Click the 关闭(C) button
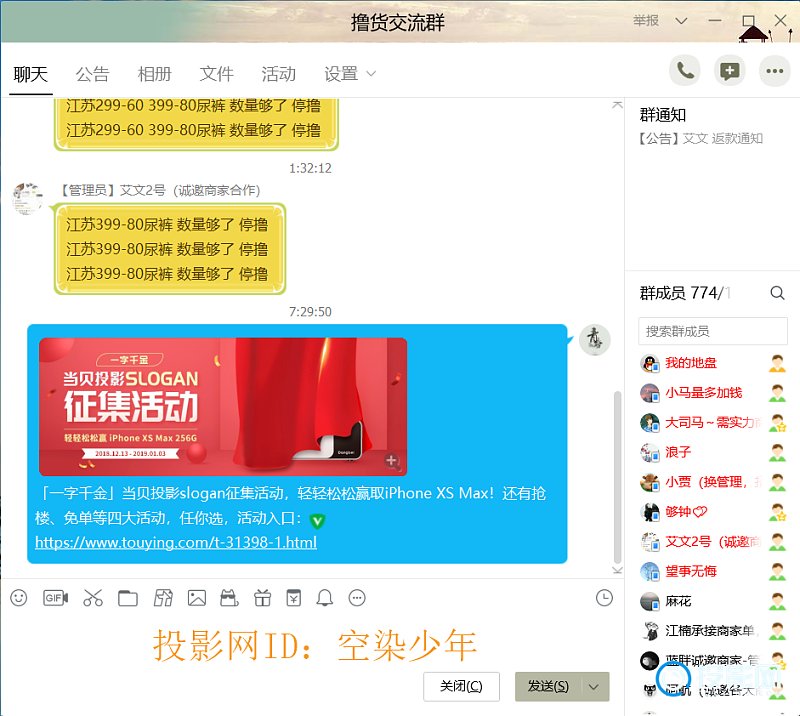 pos(461,686)
